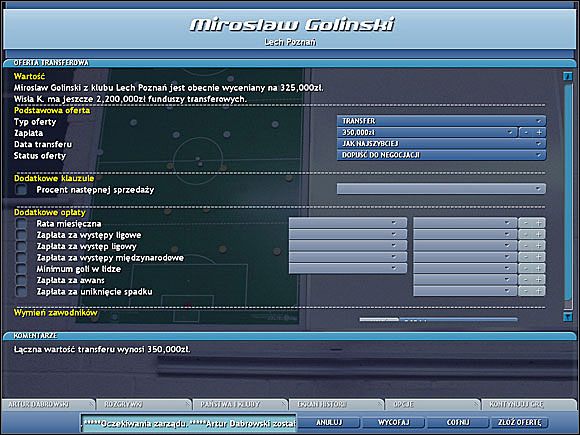Screen dimensions: 580x435
Task: Tick the Zapłata za występ ligowy checkbox
Action: [21, 246]
